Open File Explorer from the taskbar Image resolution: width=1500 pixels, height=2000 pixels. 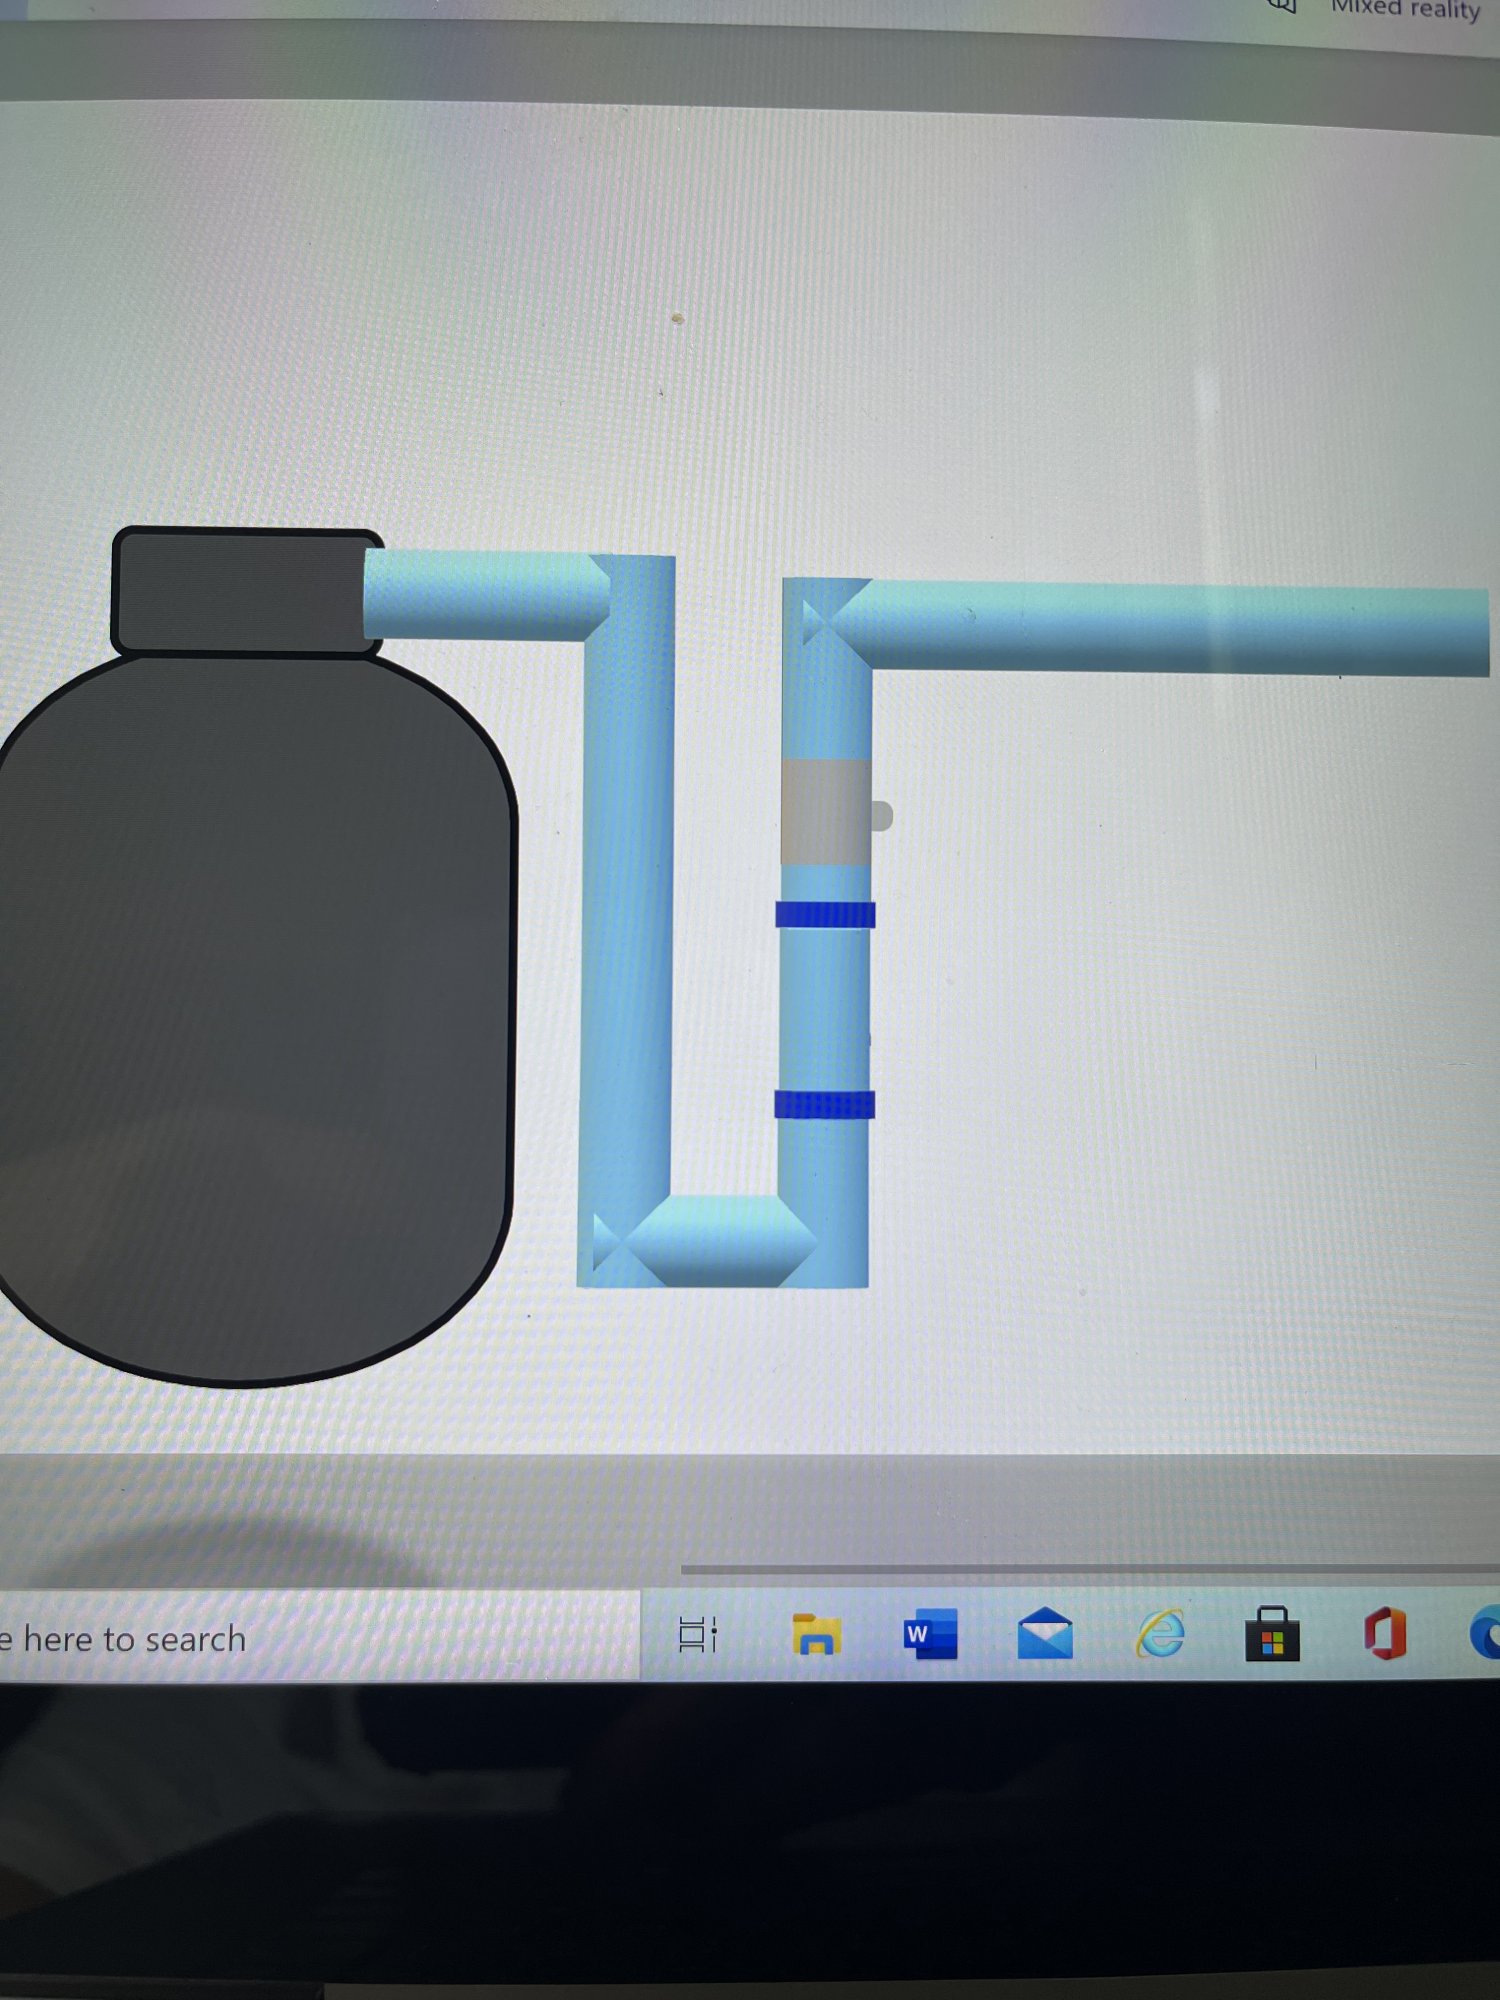[x=816, y=1634]
